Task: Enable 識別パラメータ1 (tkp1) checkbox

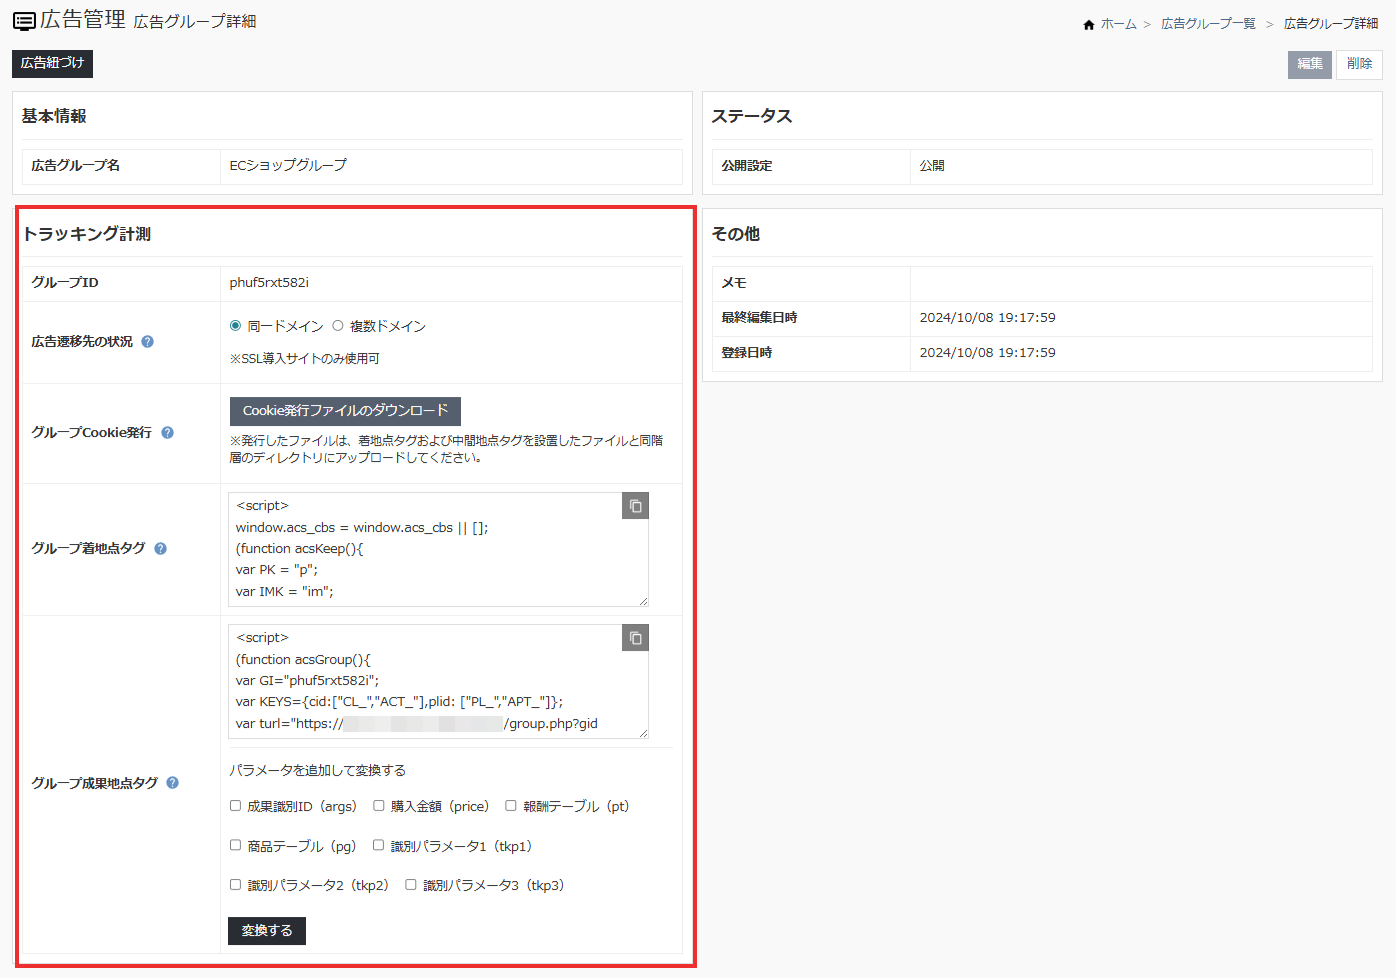Action: 379,846
